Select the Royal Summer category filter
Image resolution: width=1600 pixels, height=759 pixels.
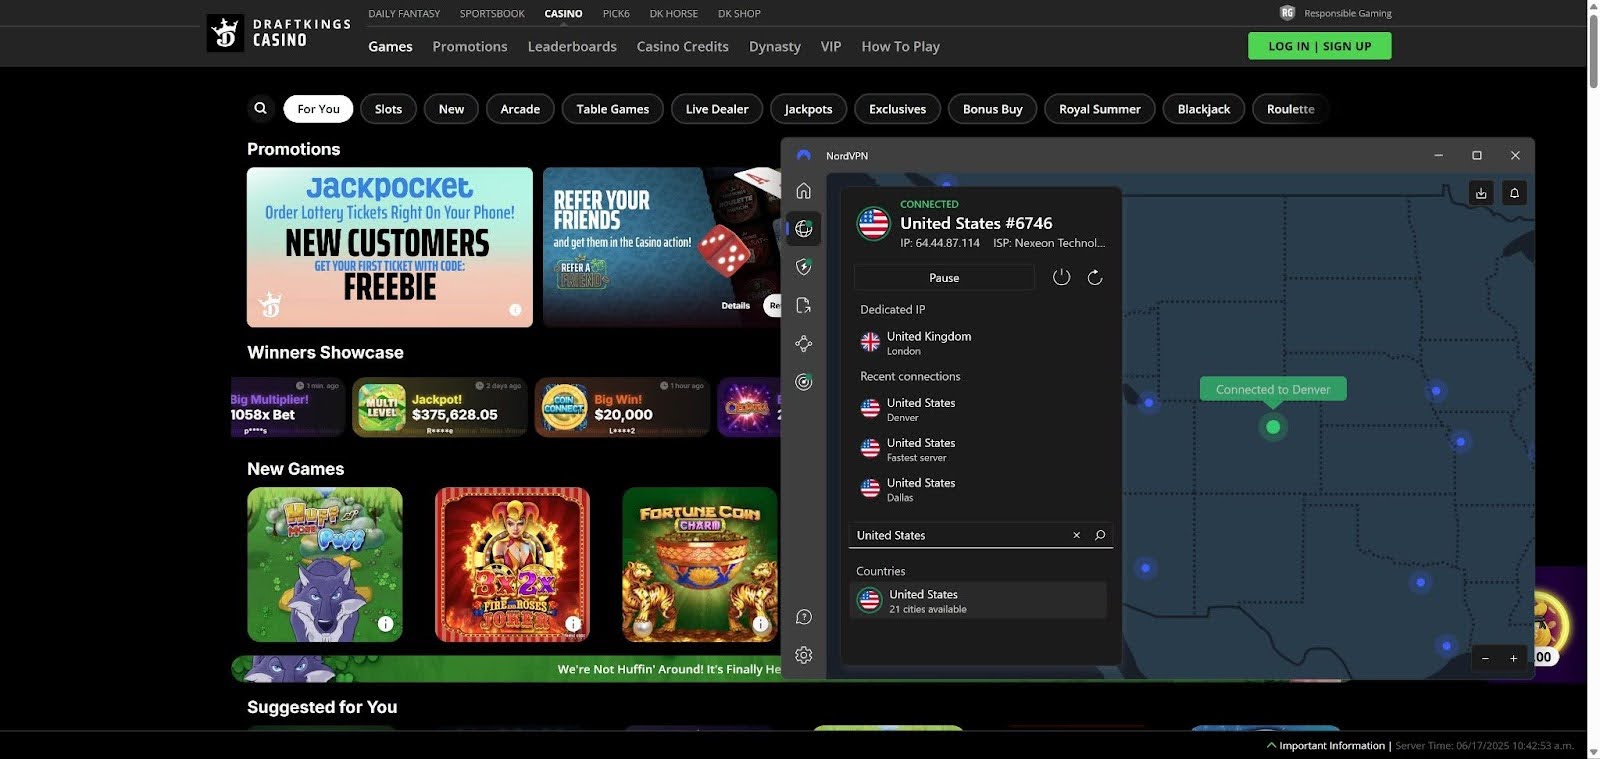(x=1099, y=109)
